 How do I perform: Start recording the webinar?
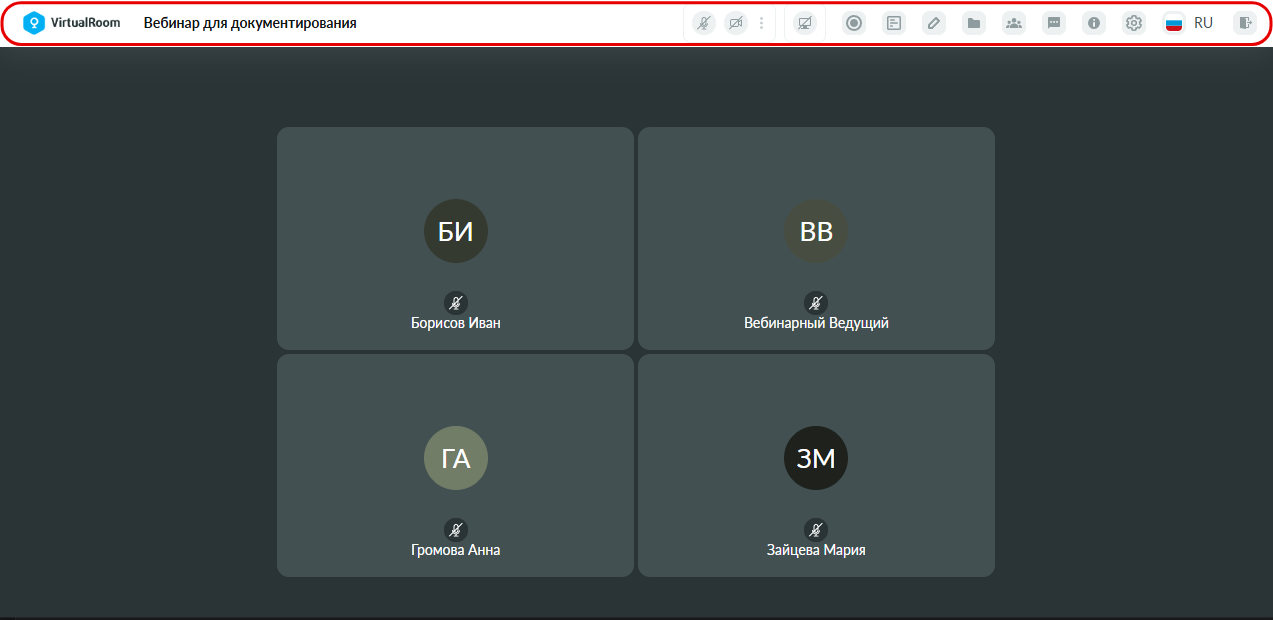coord(853,23)
